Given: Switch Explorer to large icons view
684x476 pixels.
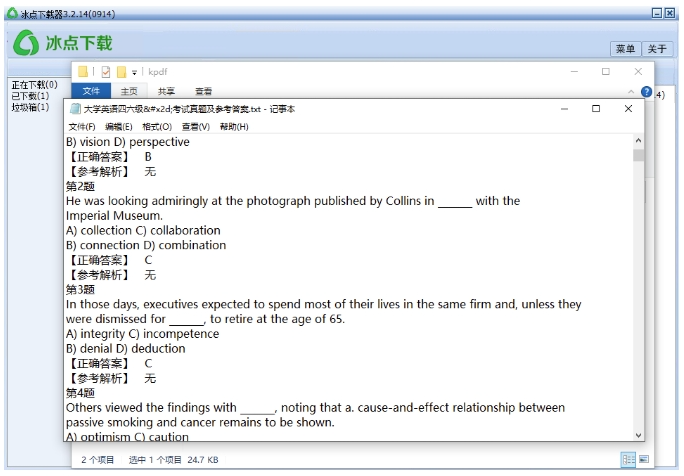Looking at the screenshot, I should 644,459.
